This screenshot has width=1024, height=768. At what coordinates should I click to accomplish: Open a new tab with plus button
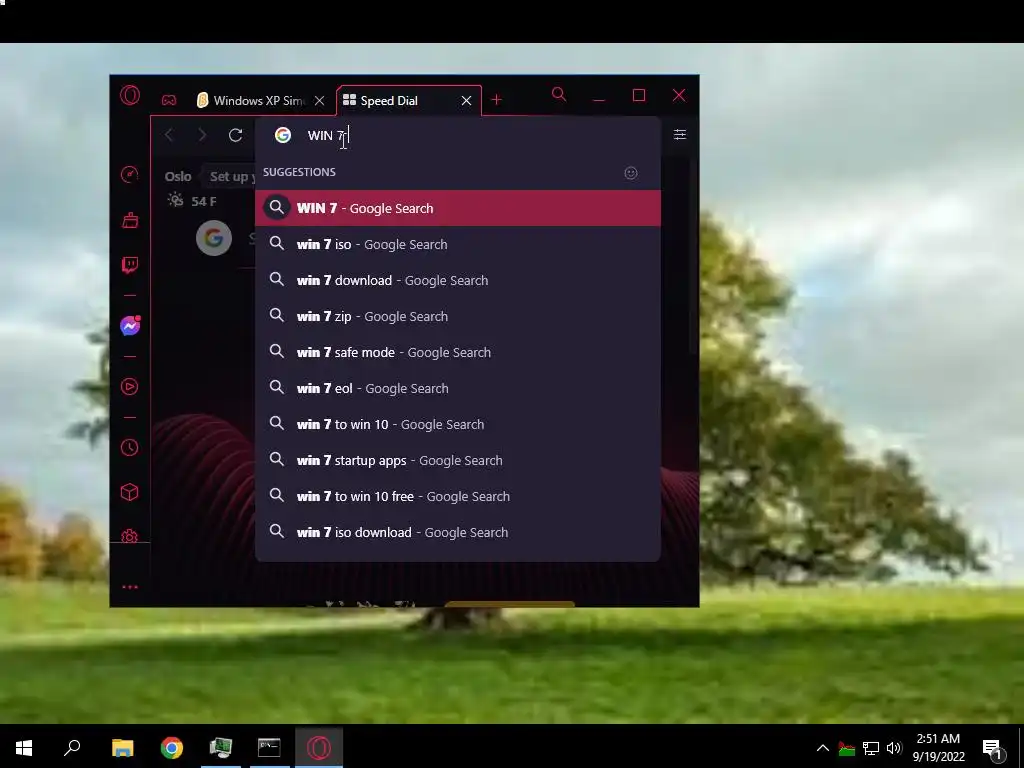(x=496, y=100)
